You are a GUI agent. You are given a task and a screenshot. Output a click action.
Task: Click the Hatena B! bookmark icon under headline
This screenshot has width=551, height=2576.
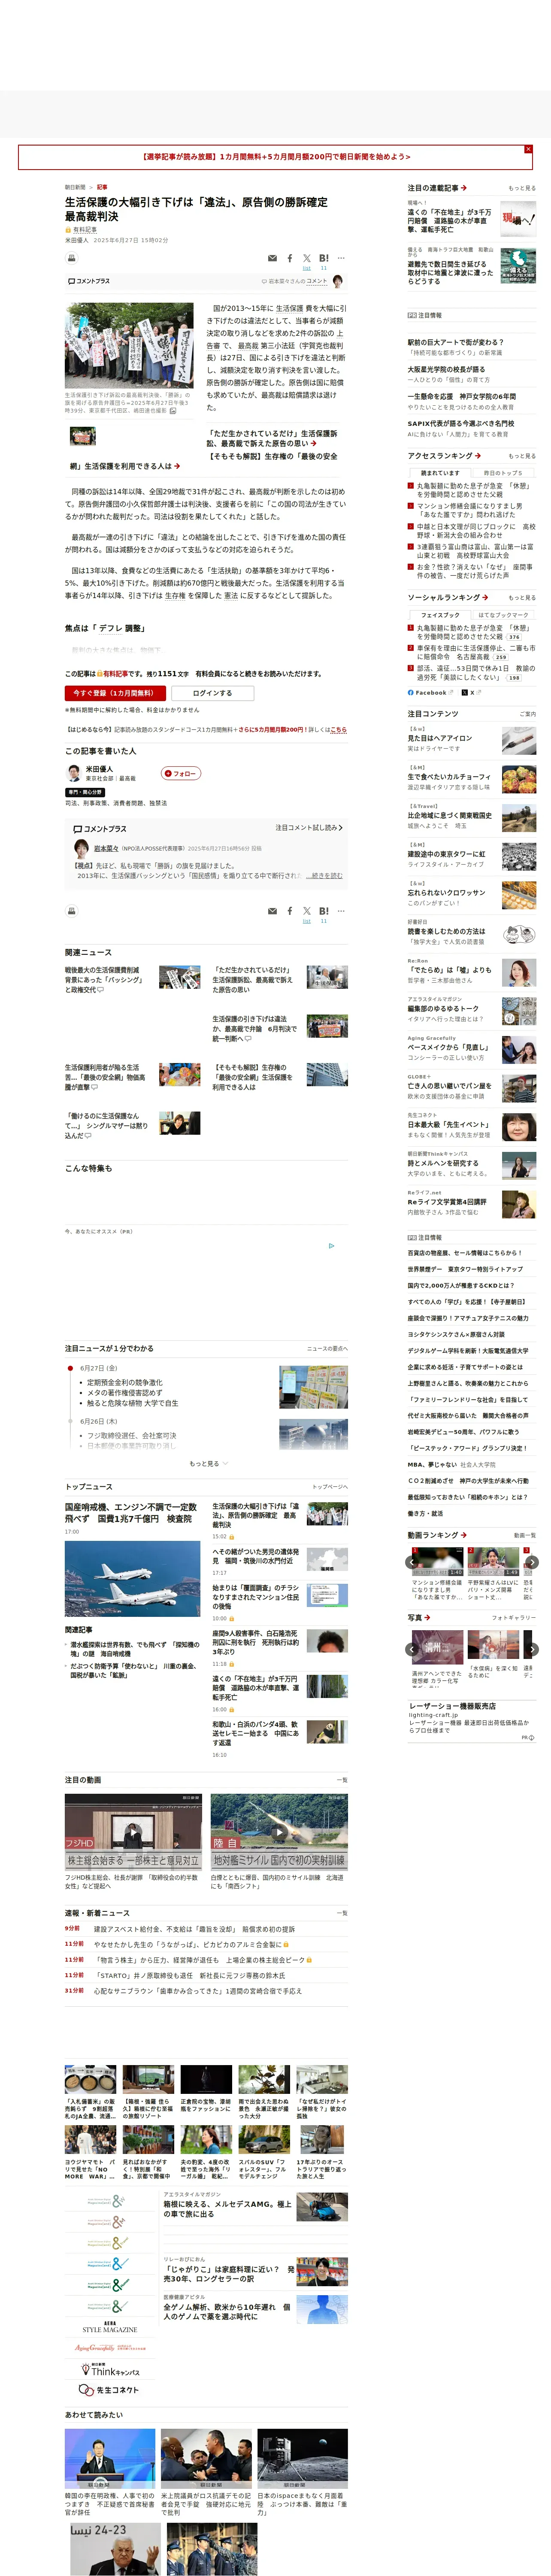(x=324, y=258)
